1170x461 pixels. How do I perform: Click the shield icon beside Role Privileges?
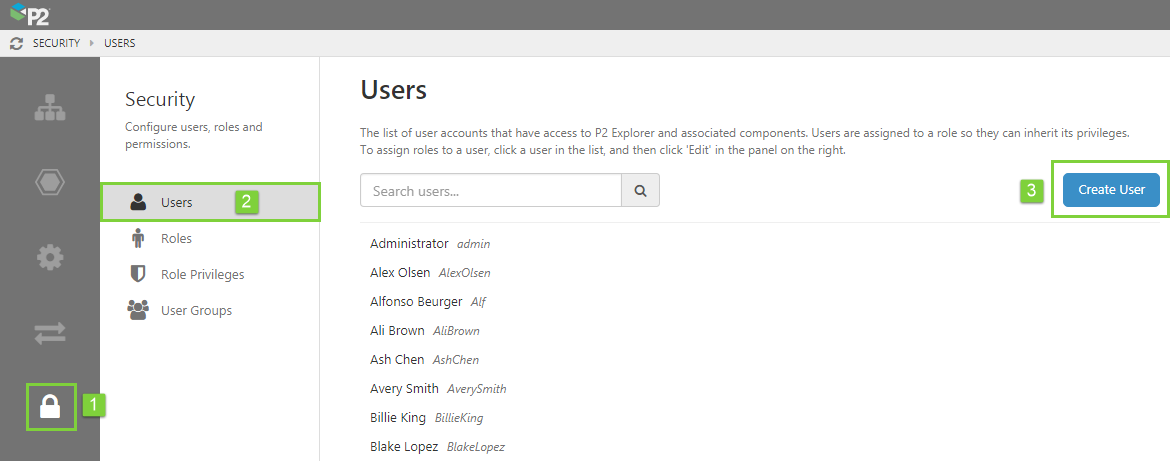pyautogui.click(x=139, y=274)
